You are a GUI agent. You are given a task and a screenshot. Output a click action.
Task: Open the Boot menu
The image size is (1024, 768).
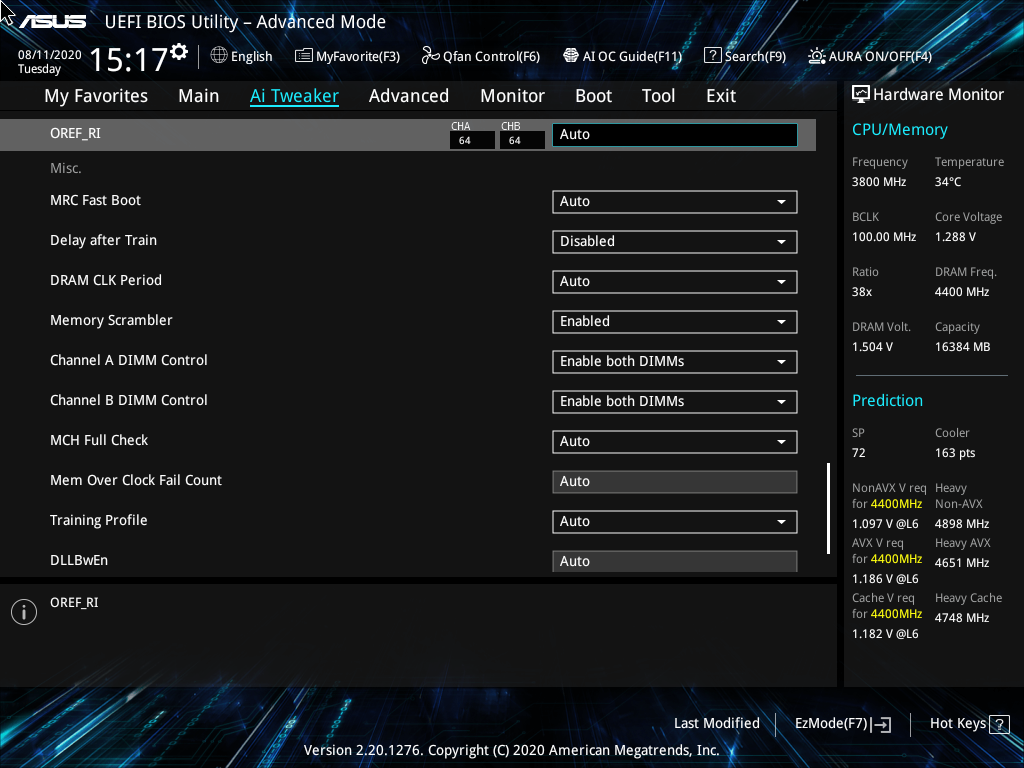pyautogui.click(x=593, y=95)
